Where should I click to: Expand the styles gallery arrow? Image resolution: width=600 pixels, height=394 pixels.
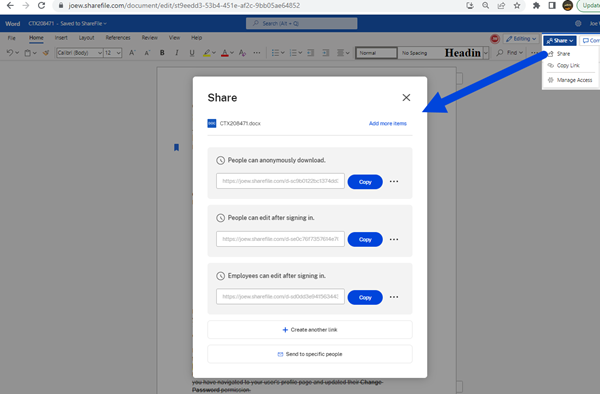pyautogui.click(x=486, y=53)
